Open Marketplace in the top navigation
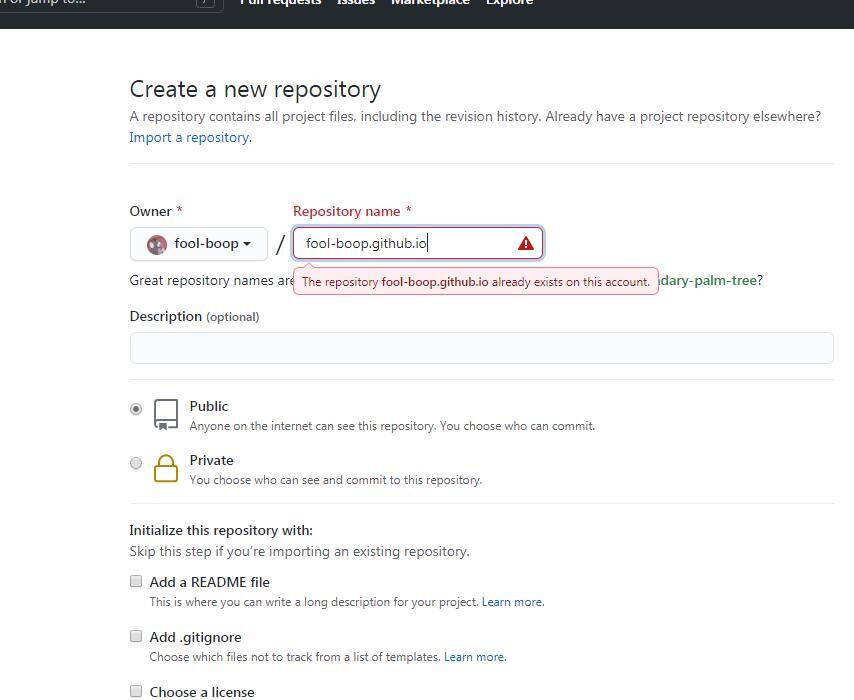Screen dimensions: 854x700 pyautogui.click(x=430, y=3)
